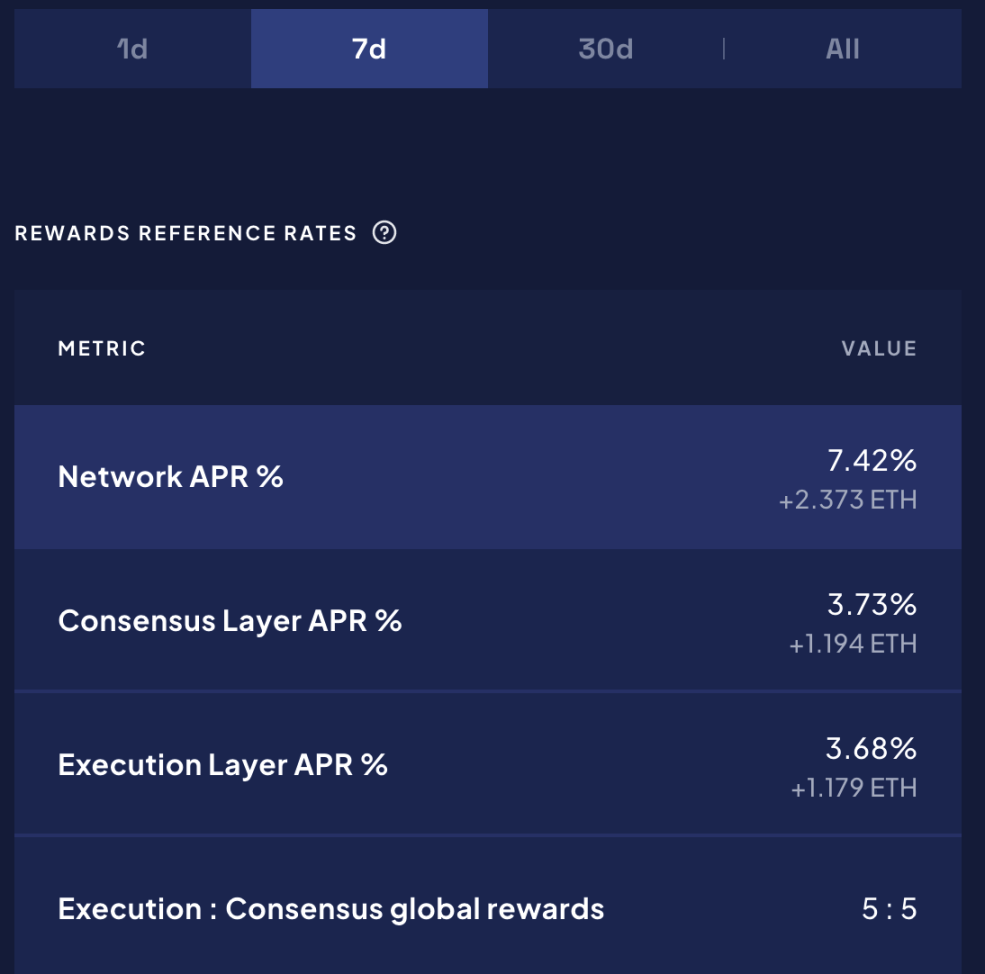Click the METRIC column header

(102, 348)
